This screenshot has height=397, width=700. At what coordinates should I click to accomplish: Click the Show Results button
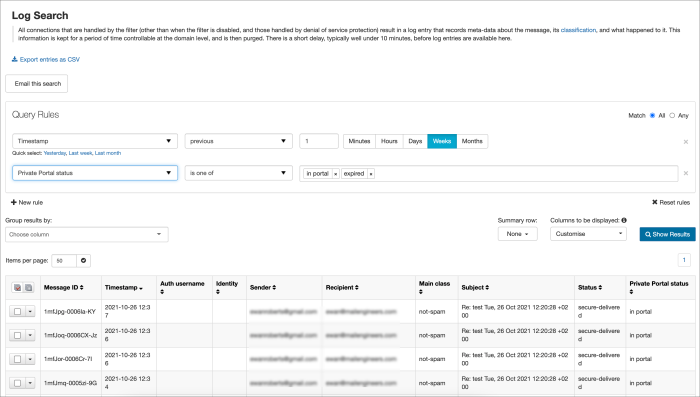pyautogui.click(x=667, y=234)
